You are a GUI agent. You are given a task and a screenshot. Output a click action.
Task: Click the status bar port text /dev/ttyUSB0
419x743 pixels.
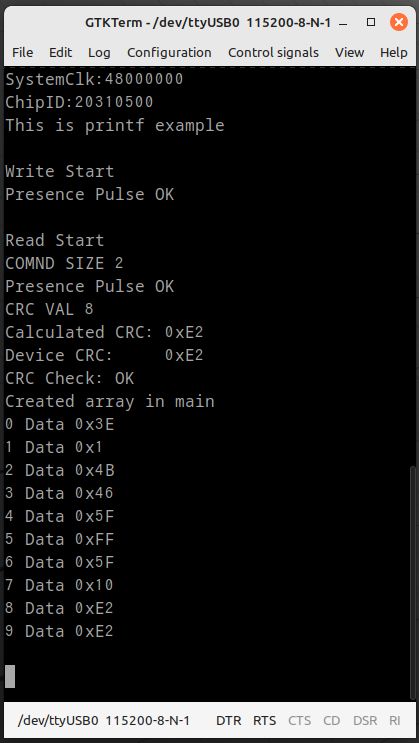(x=58, y=721)
